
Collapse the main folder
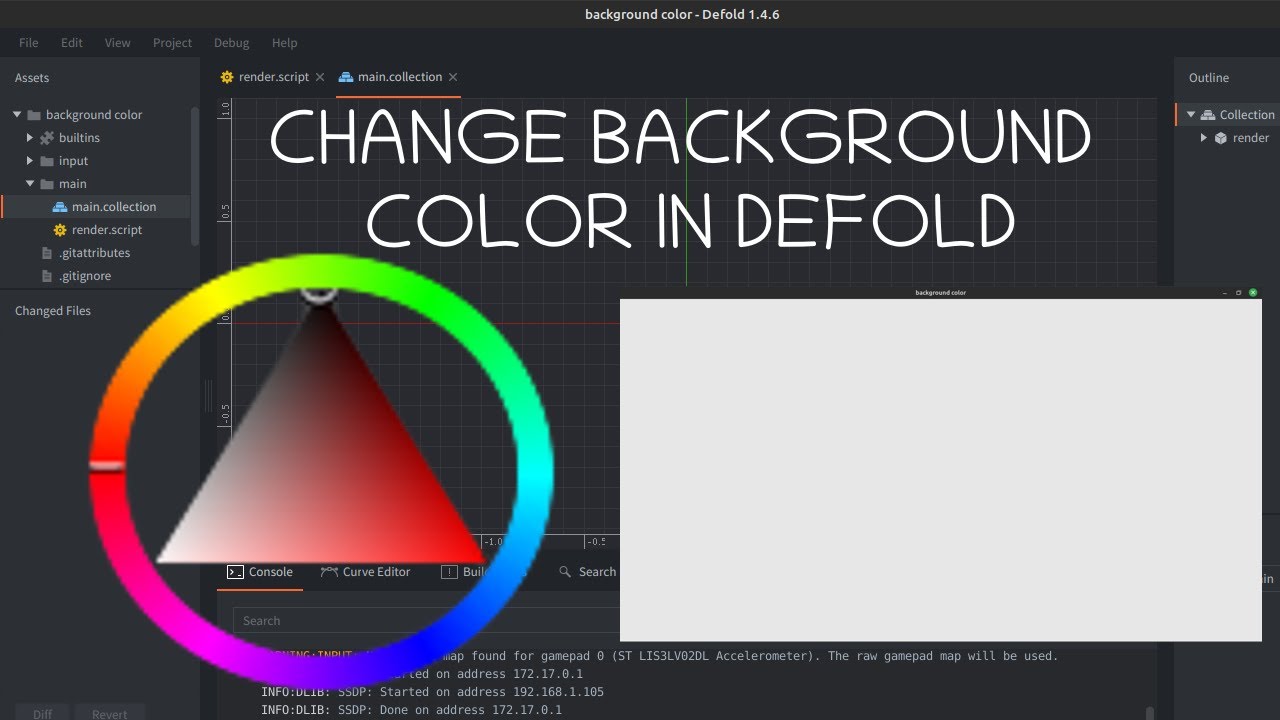(30, 184)
